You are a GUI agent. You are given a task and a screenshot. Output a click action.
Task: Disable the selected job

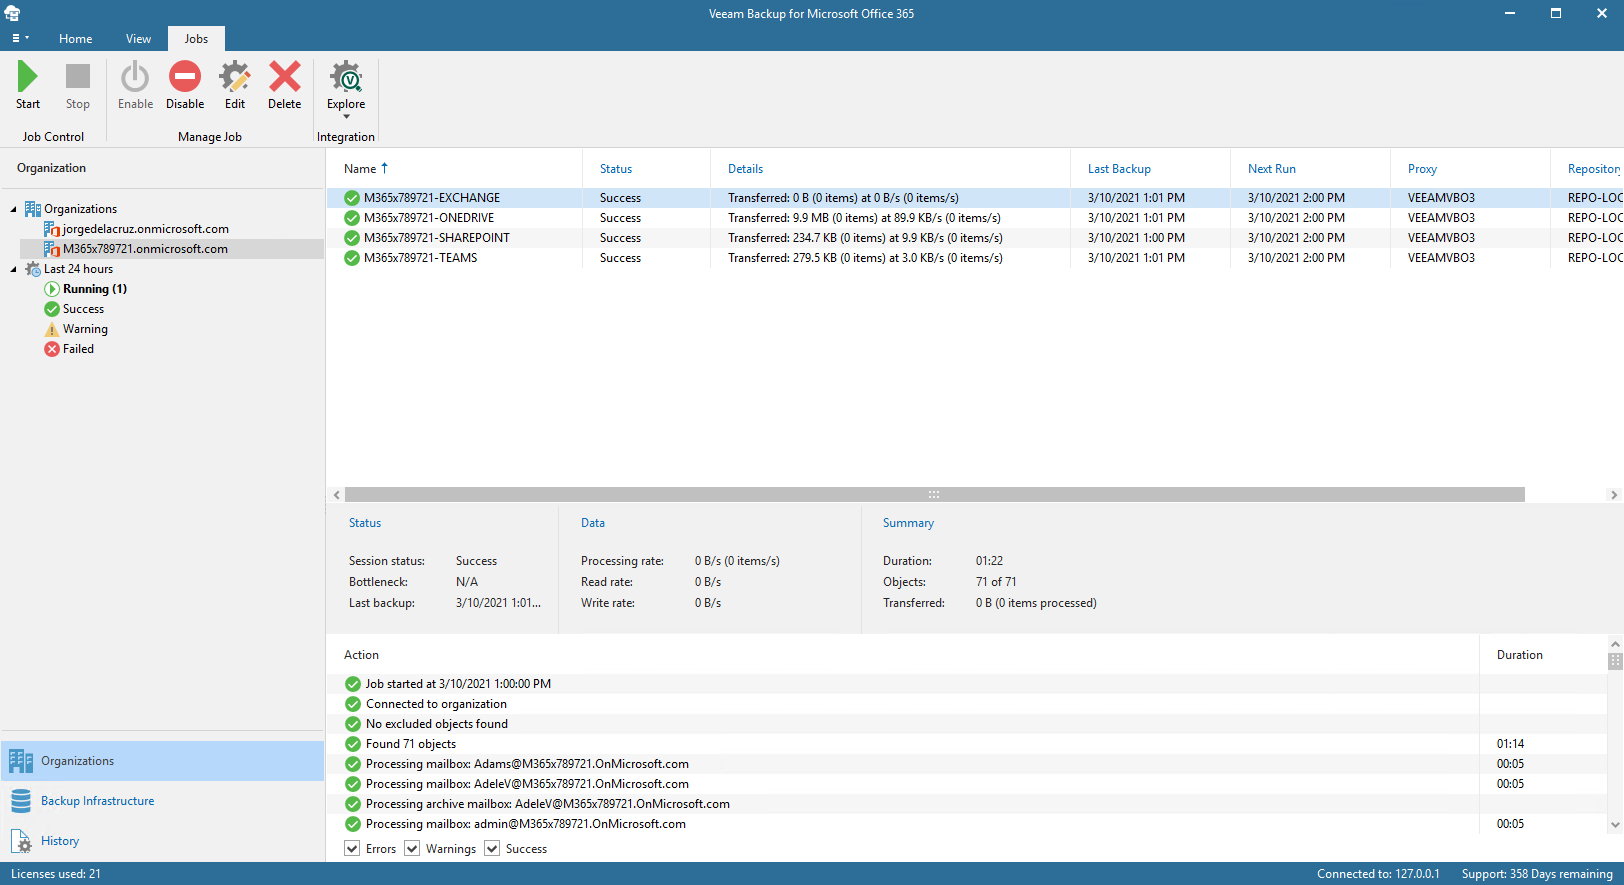pyautogui.click(x=185, y=85)
